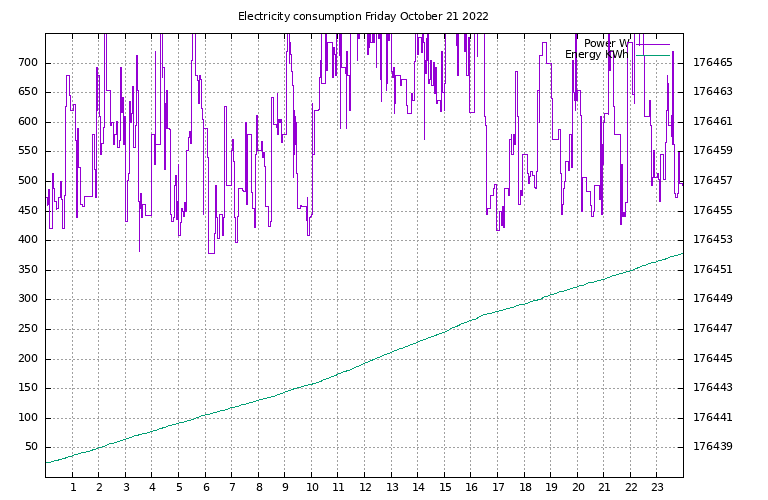Viewport: 768px width, 500px height.
Task: Click hour label 6 on the x-axis
Action: [206, 487]
